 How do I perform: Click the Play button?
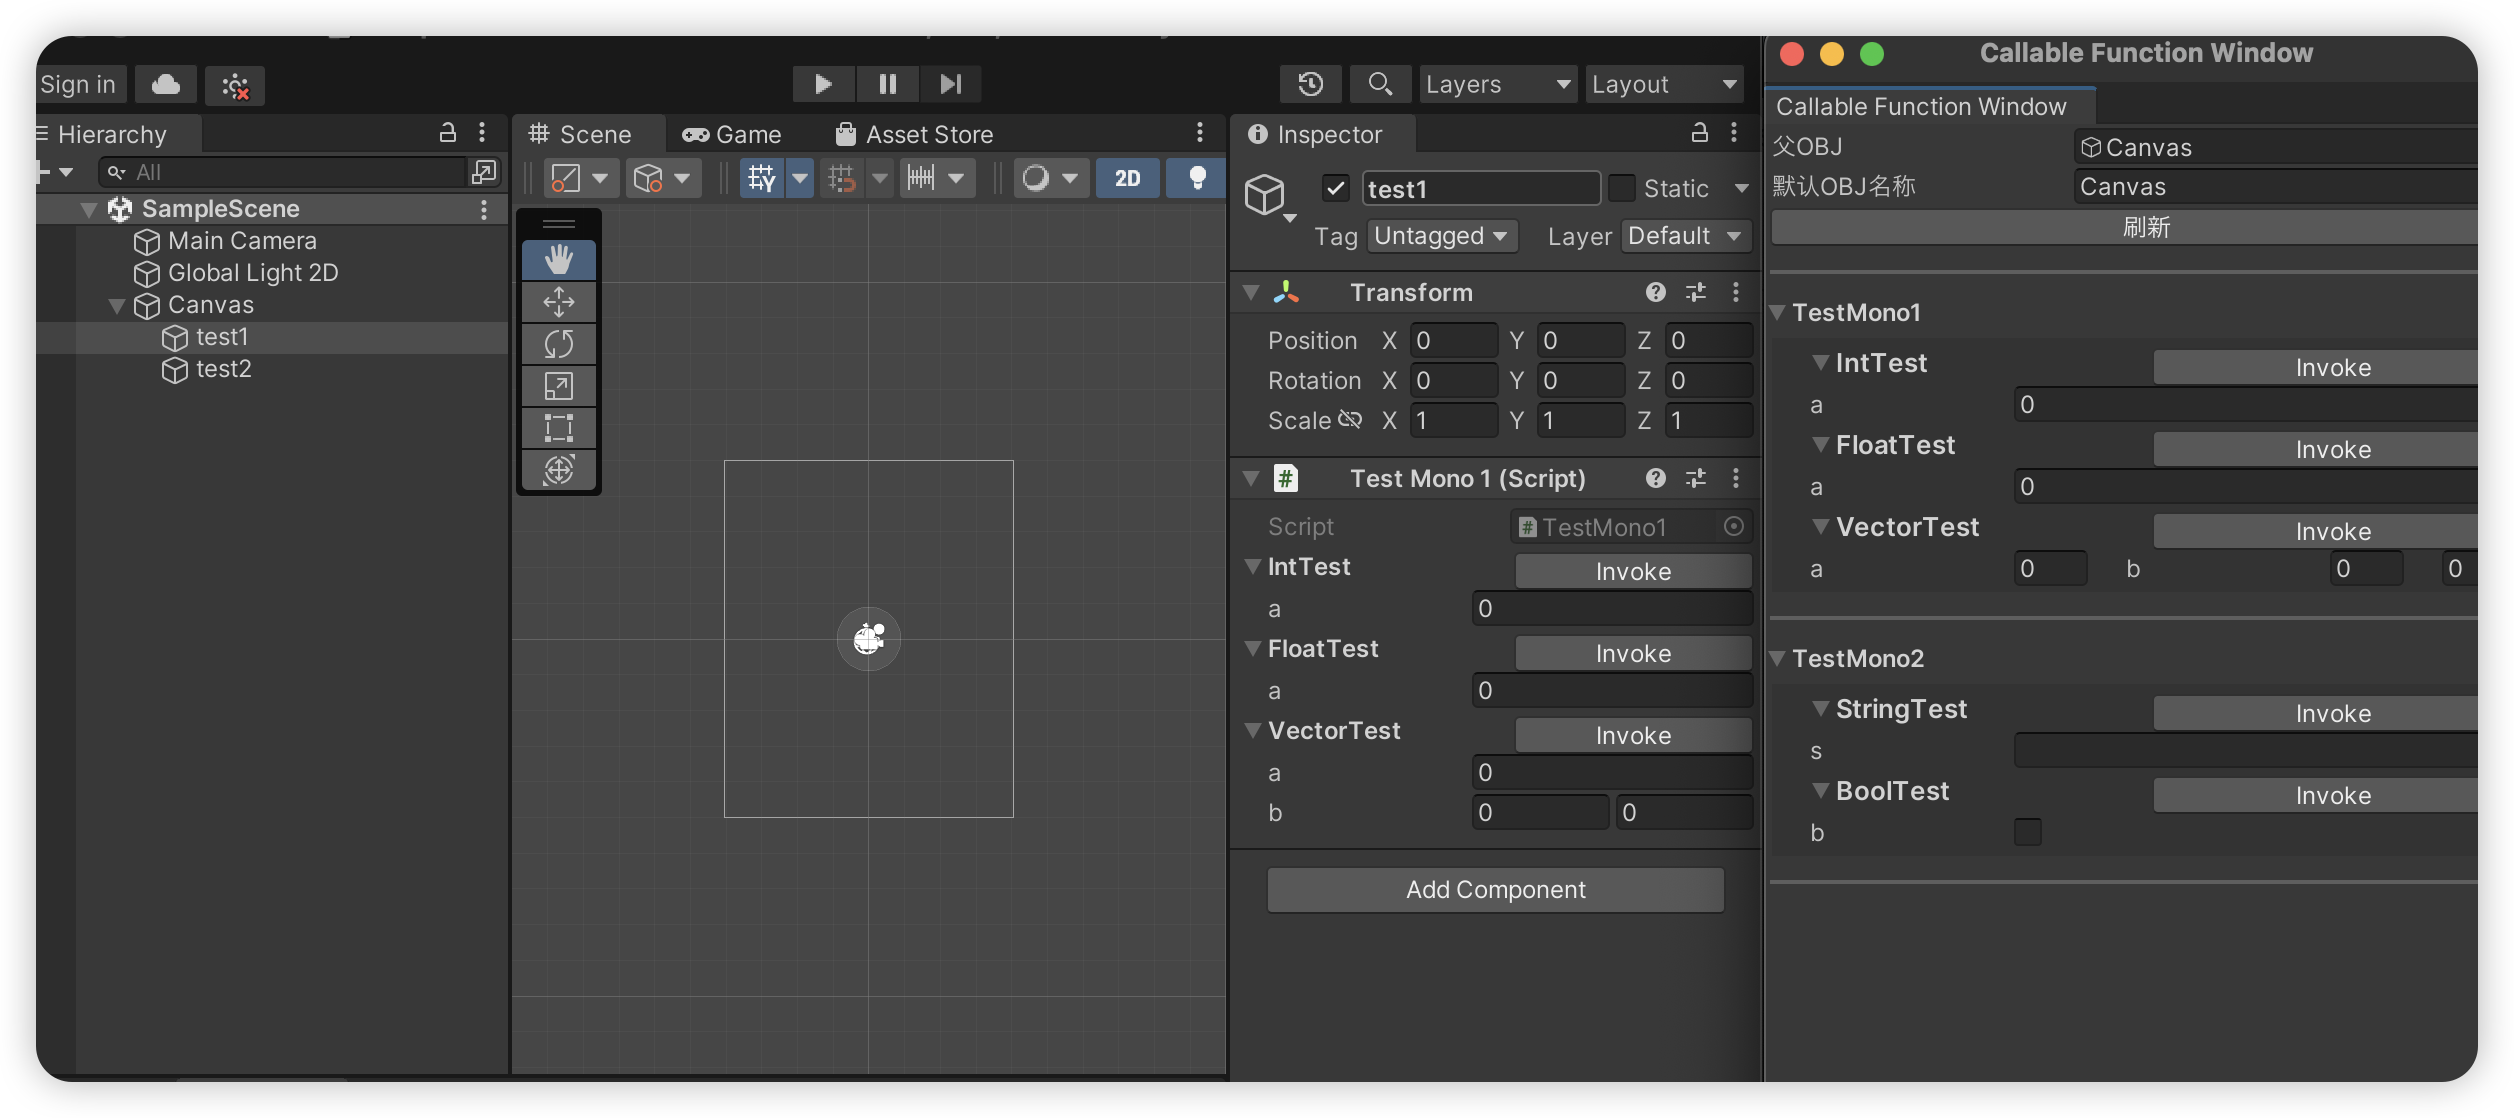click(x=823, y=85)
